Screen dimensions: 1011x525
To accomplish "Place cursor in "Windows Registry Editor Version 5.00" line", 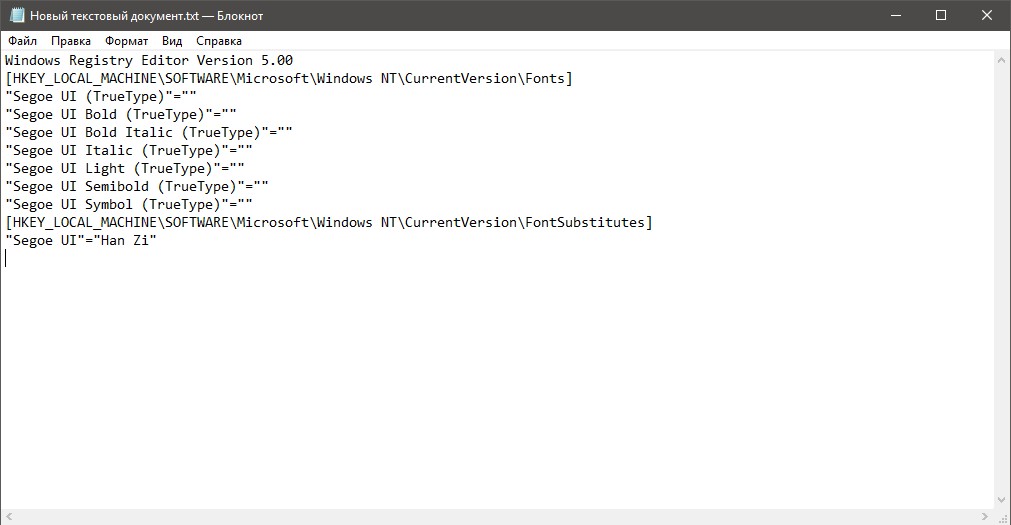I will (x=148, y=60).
